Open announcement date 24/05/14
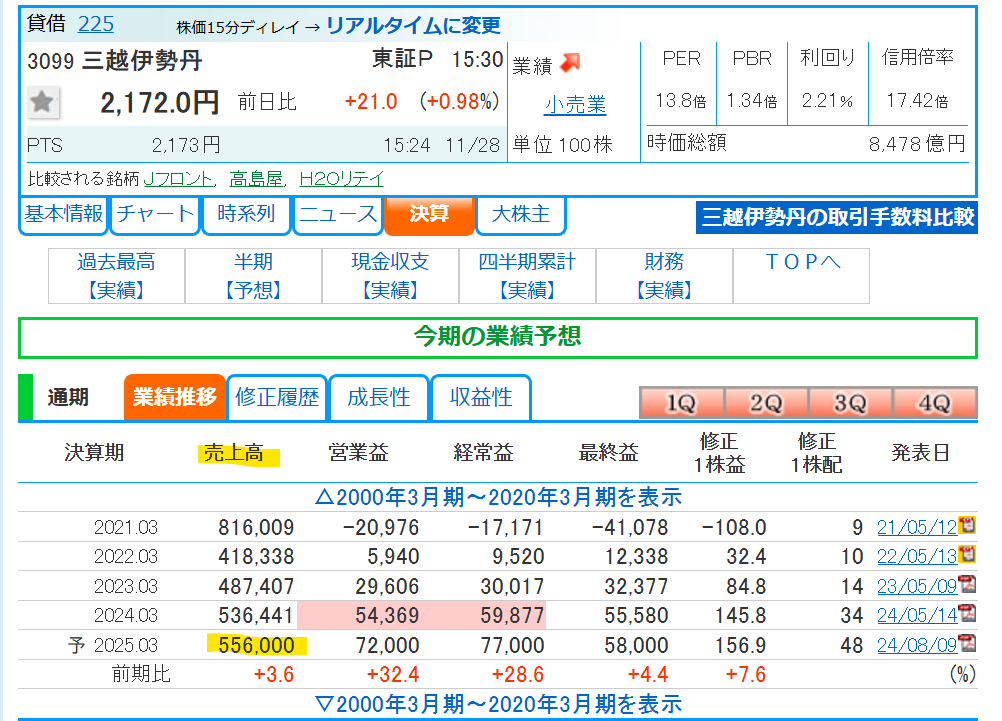The height and width of the screenshot is (721, 1002). (x=917, y=616)
